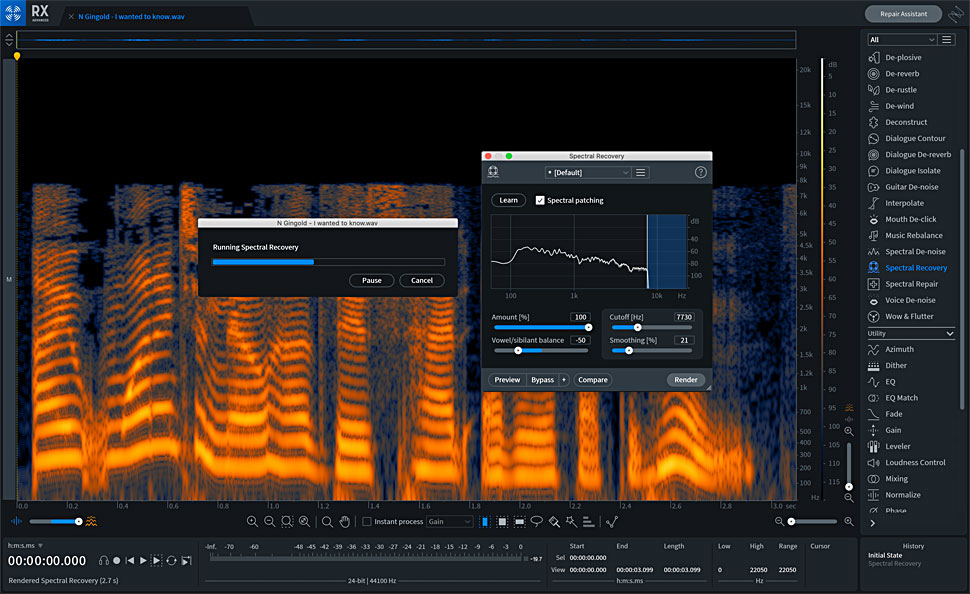Toggle loop playback
The image size is (970, 594).
tap(171, 561)
